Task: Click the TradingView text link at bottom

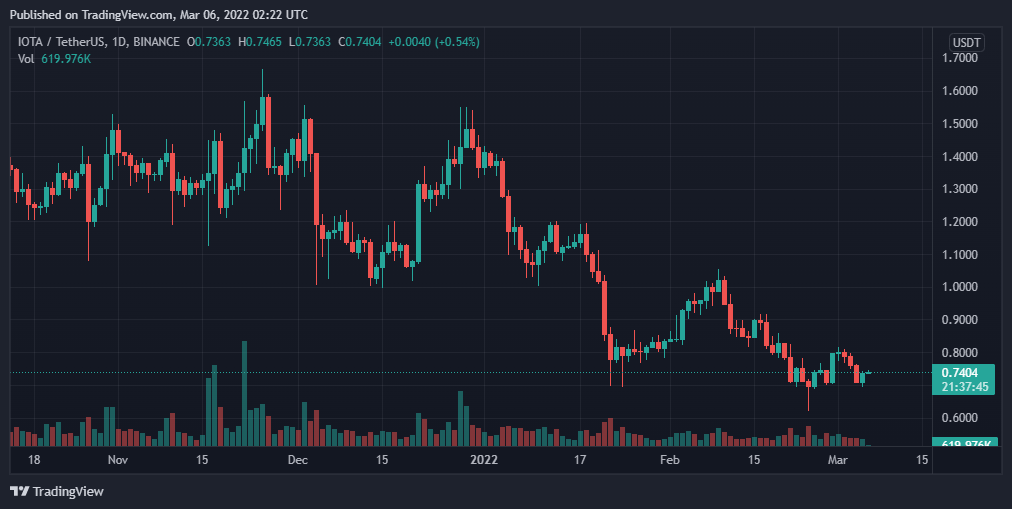Action: click(x=68, y=492)
